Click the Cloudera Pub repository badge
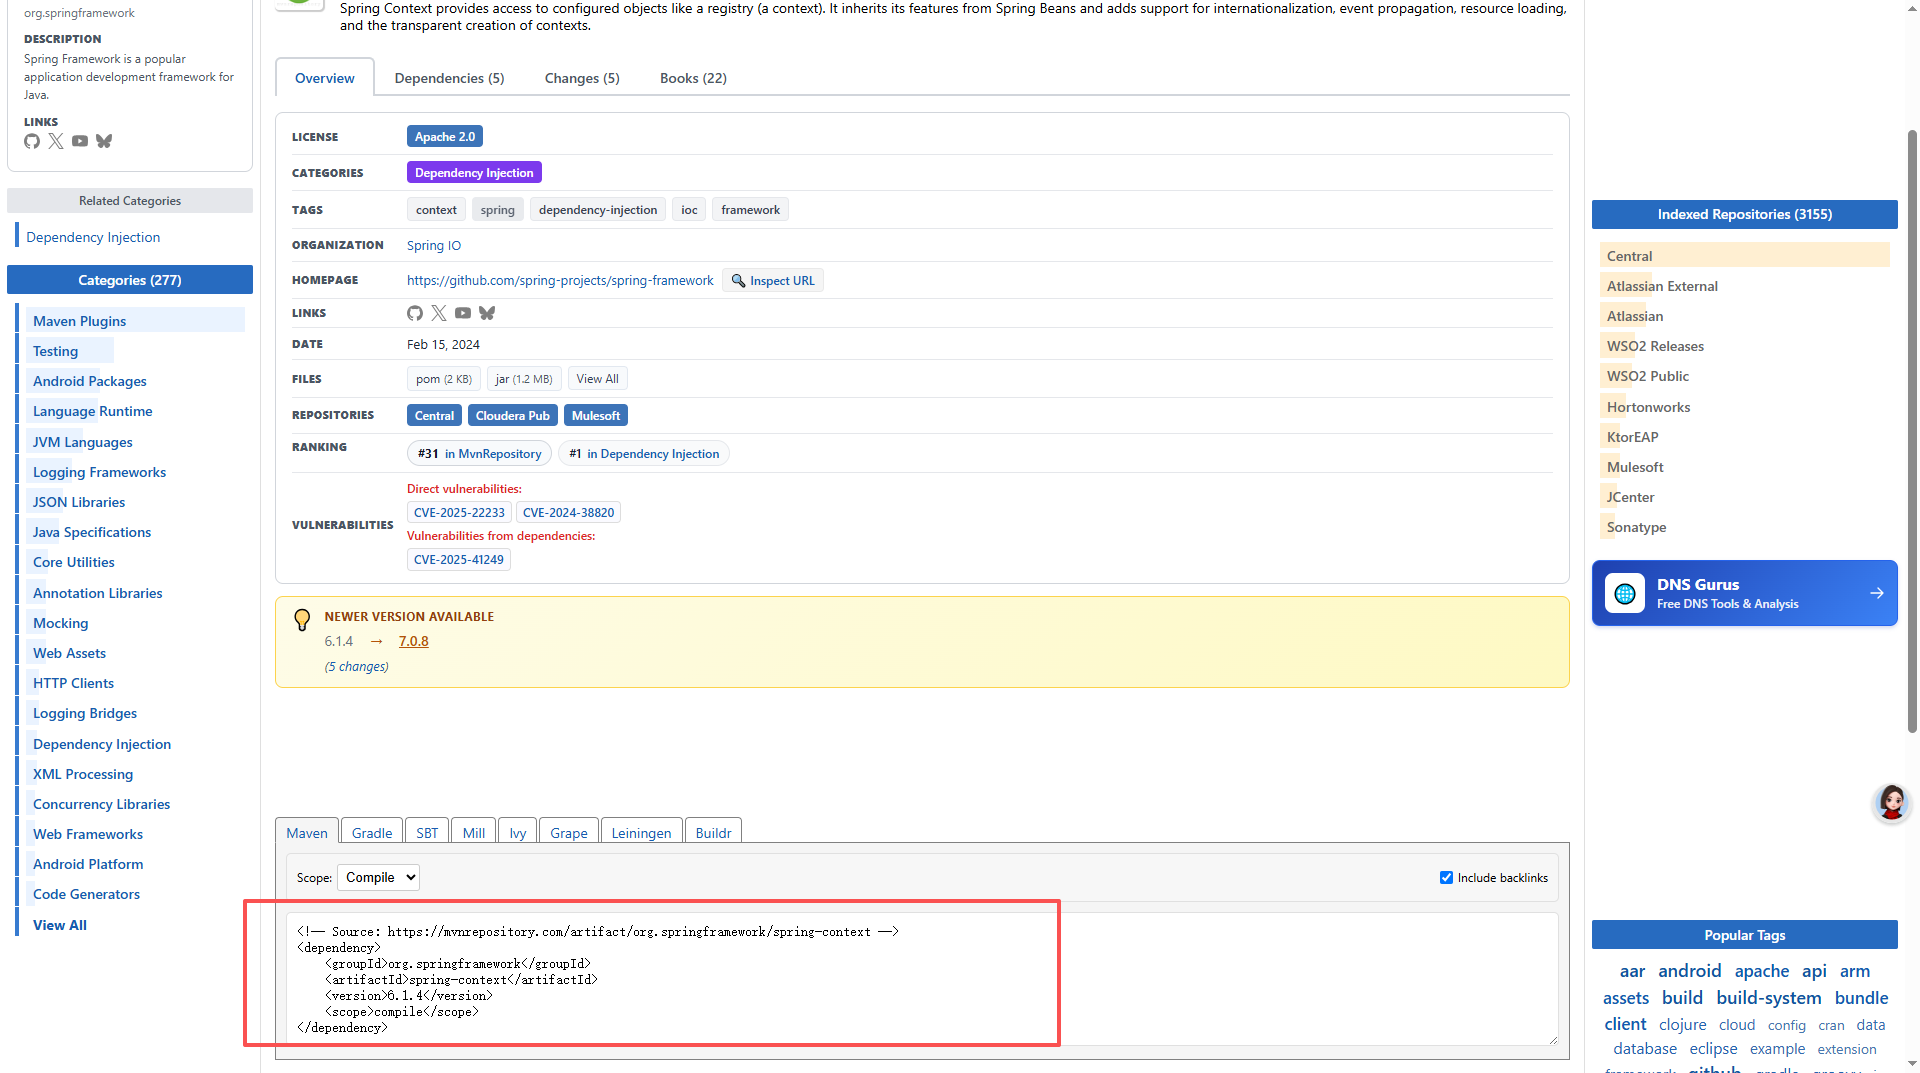Image resolution: width=1920 pixels, height=1073 pixels. coord(513,415)
